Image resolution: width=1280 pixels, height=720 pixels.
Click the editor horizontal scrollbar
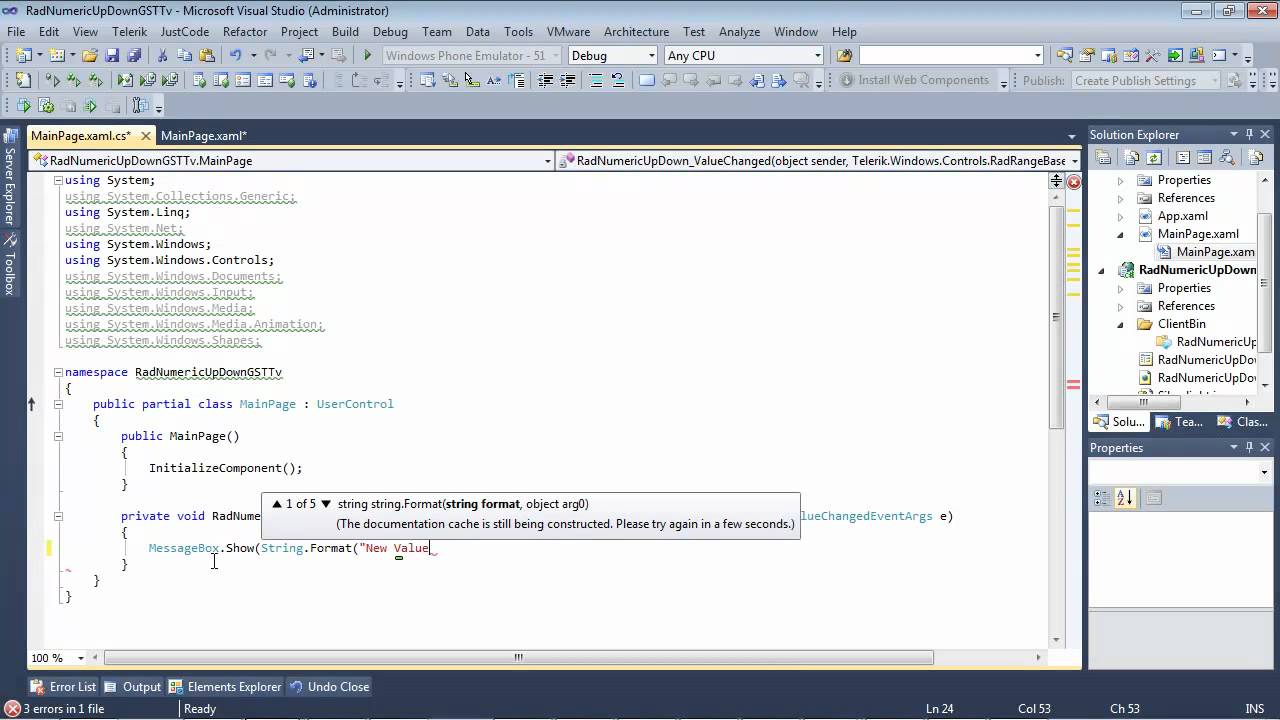pyautogui.click(x=518, y=658)
